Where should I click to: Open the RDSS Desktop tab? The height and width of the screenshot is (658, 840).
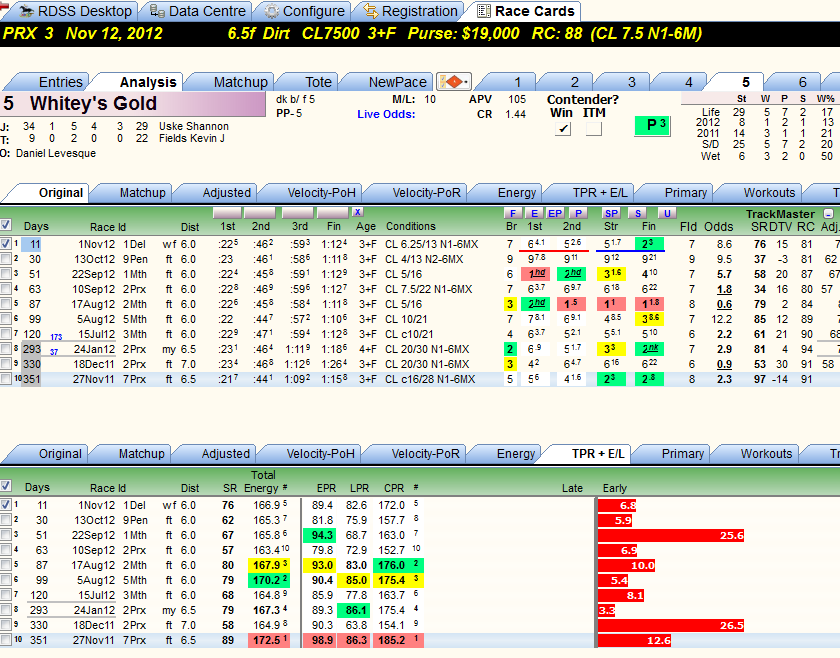(77, 11)
